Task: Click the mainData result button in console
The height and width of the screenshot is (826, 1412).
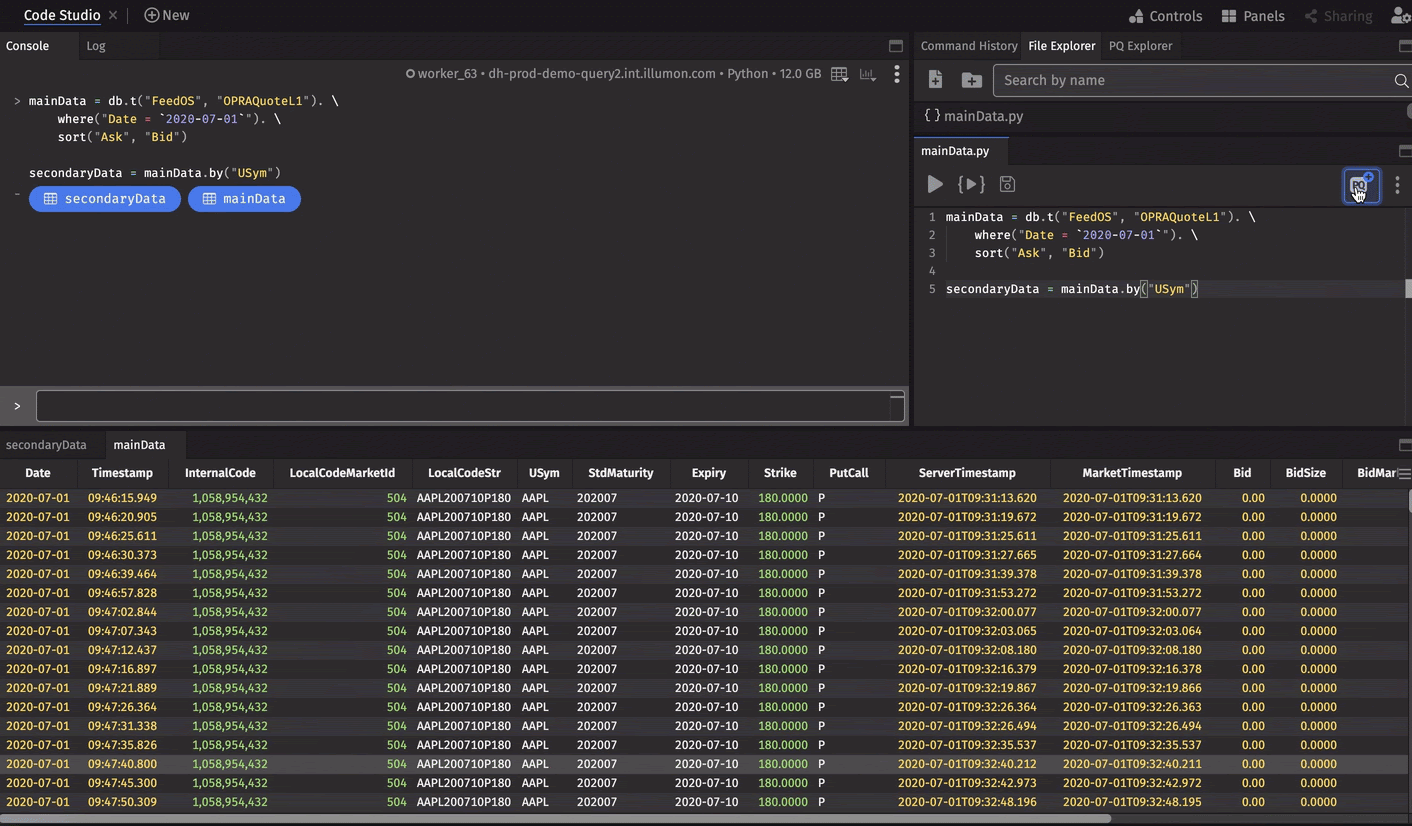Action: 244,199
